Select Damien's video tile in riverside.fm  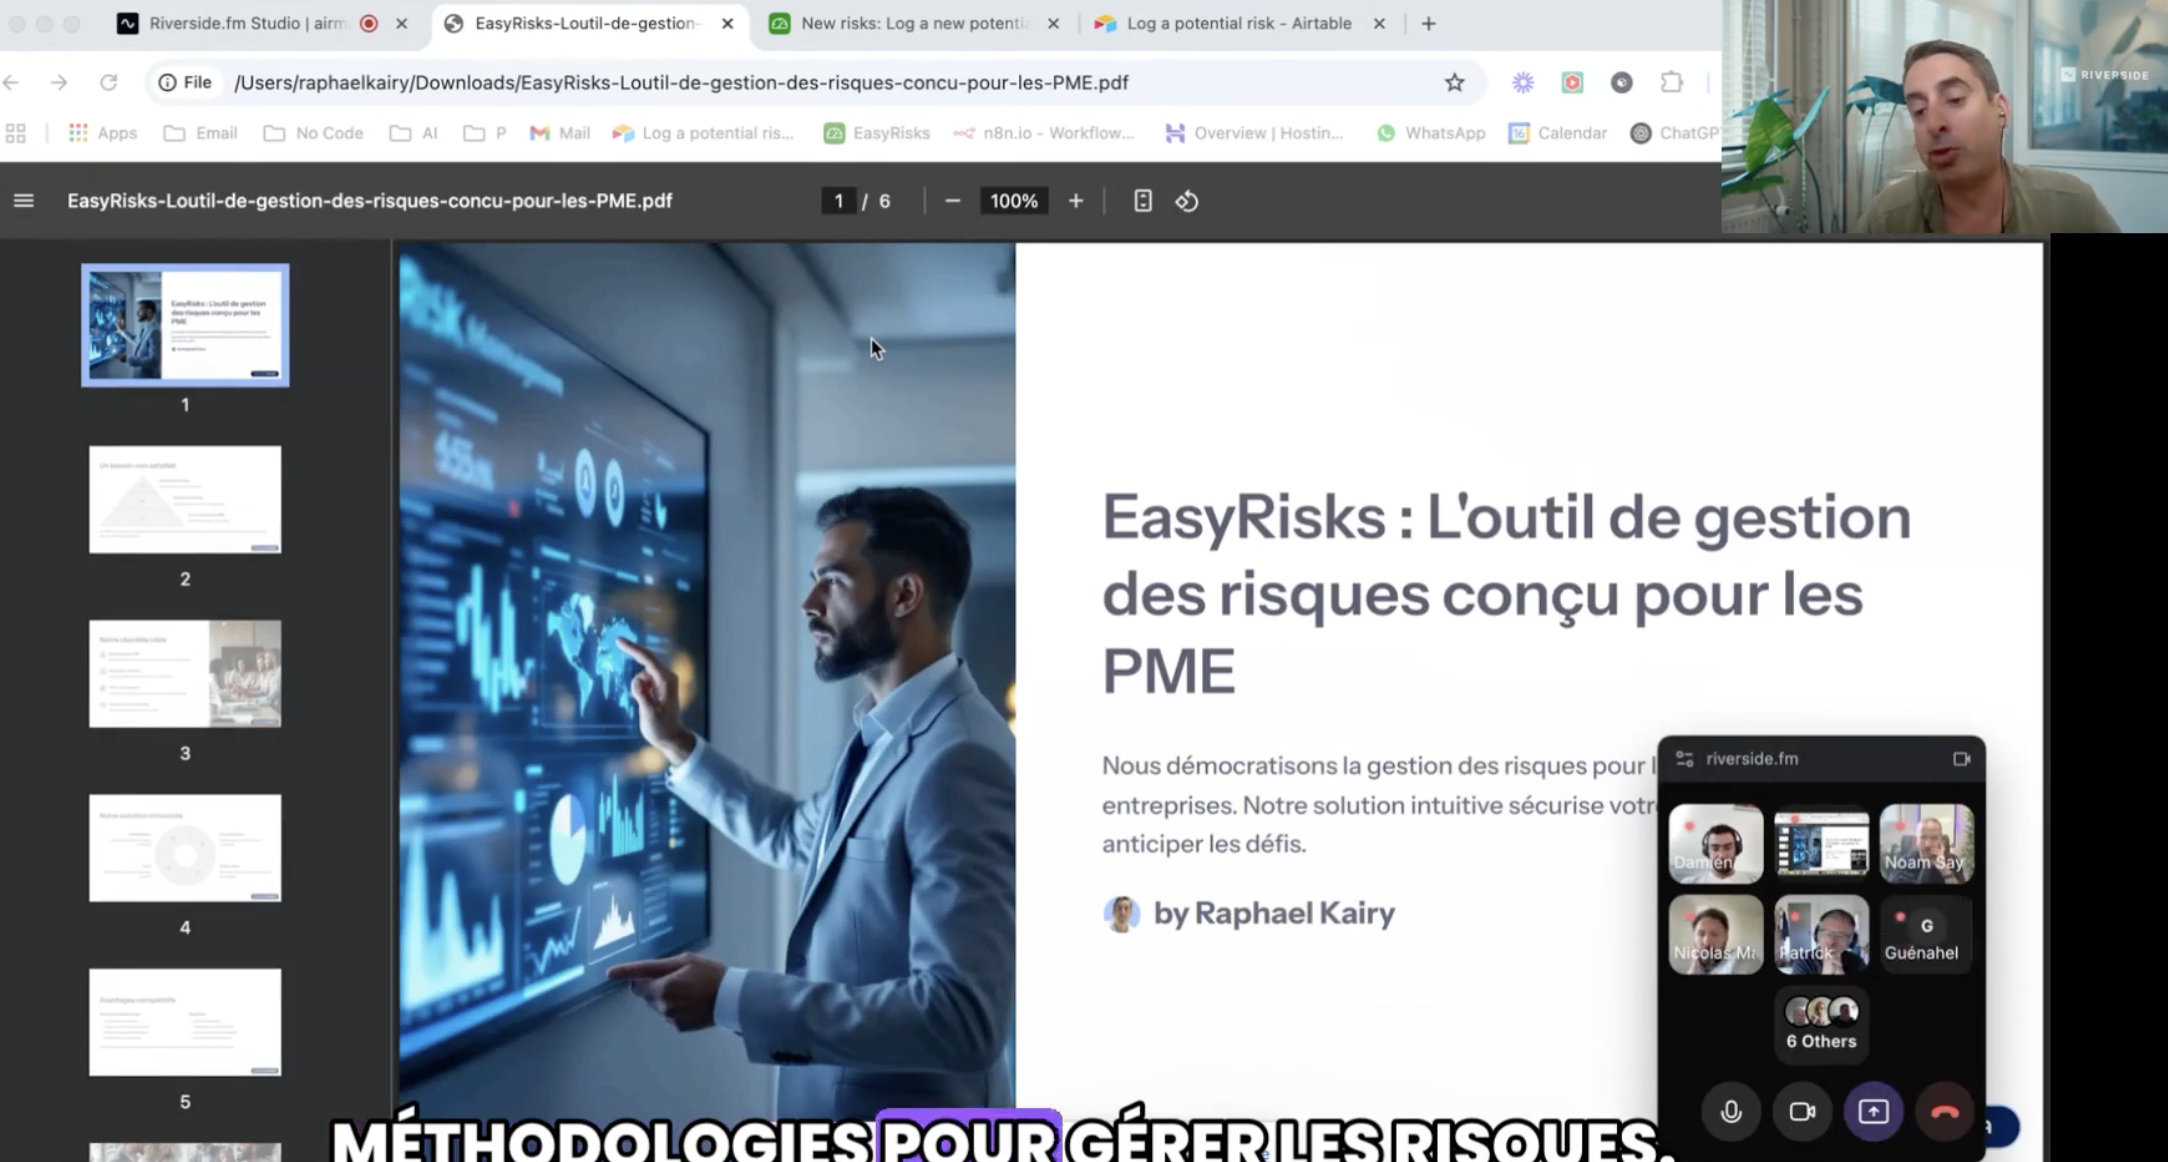click(x=1716, y=844)
